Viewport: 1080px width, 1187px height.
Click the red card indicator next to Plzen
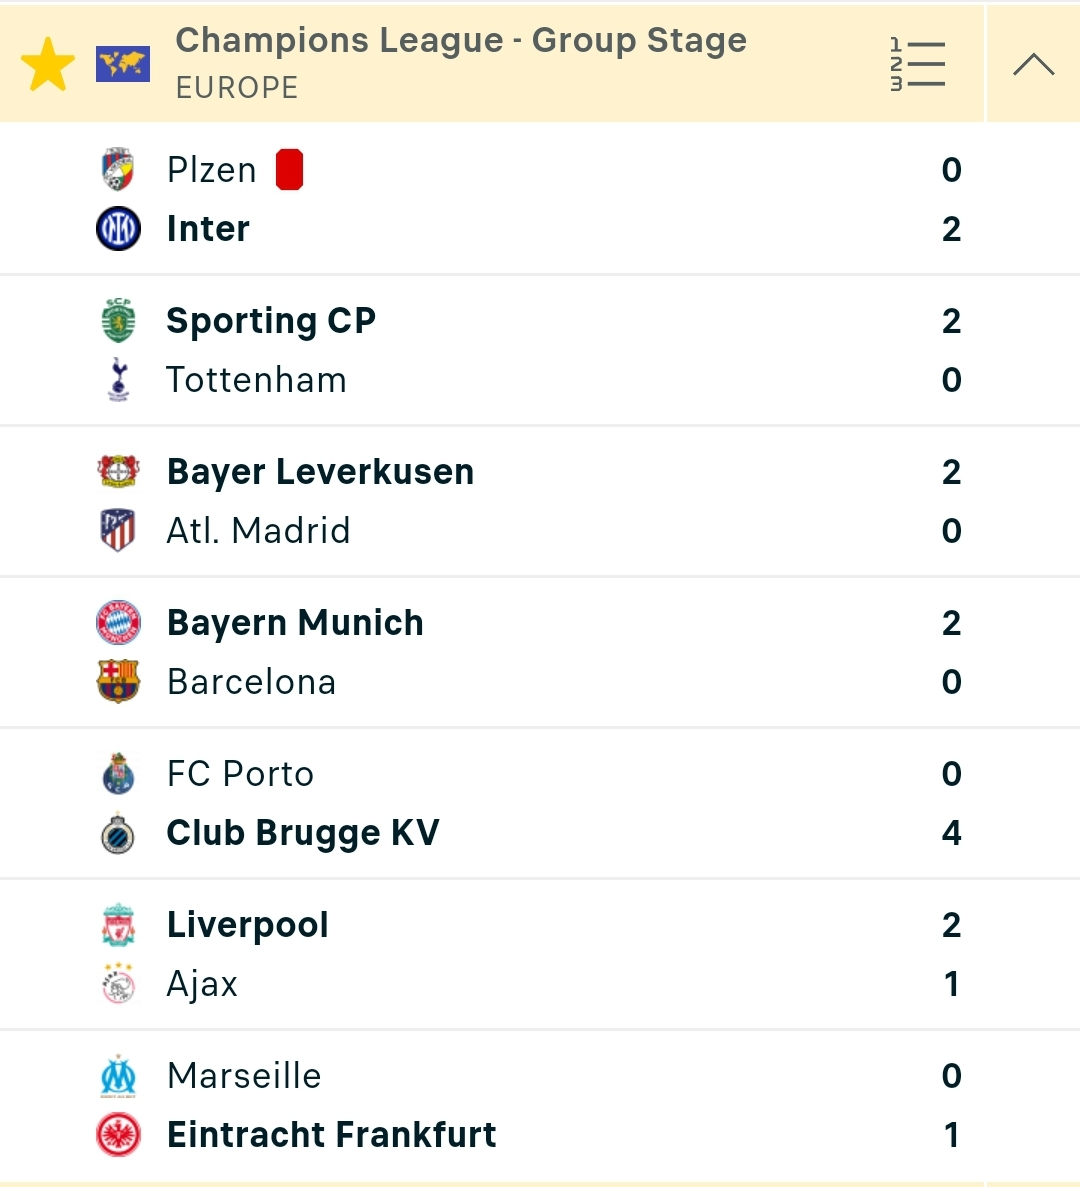pos(289,170)
